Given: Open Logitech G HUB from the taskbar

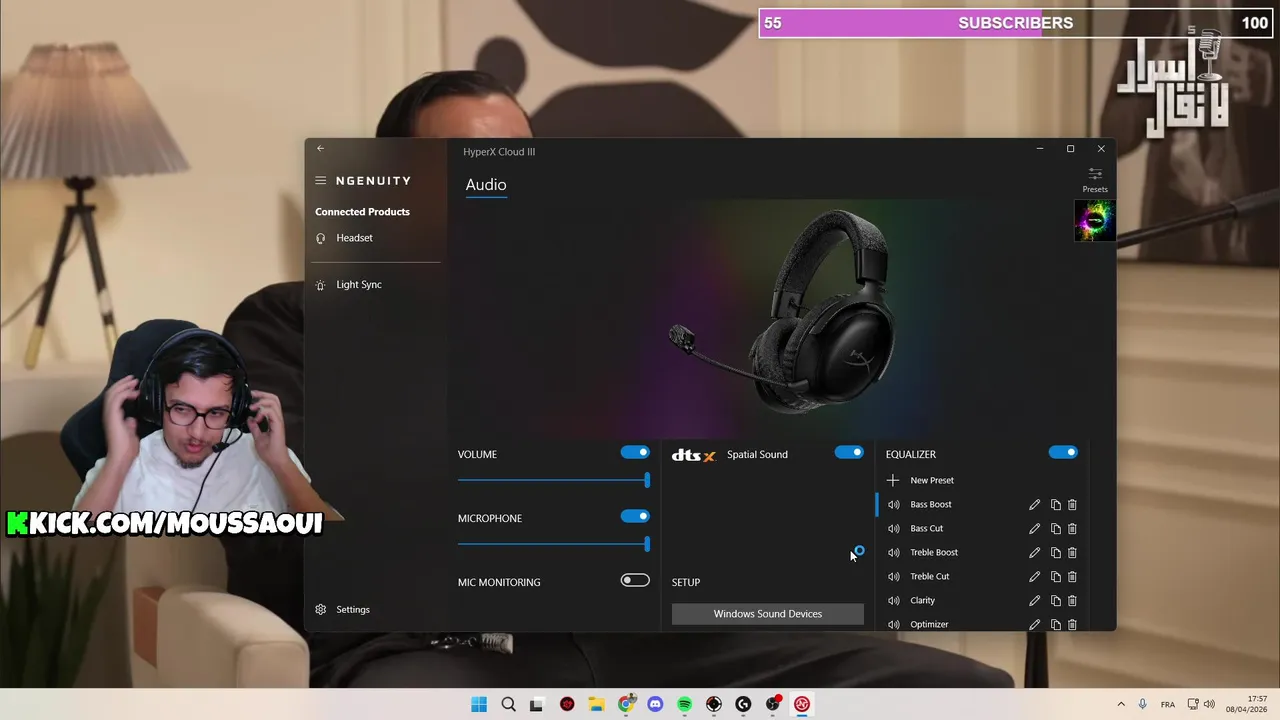Looking at the screenshot, I should [743, 704].
